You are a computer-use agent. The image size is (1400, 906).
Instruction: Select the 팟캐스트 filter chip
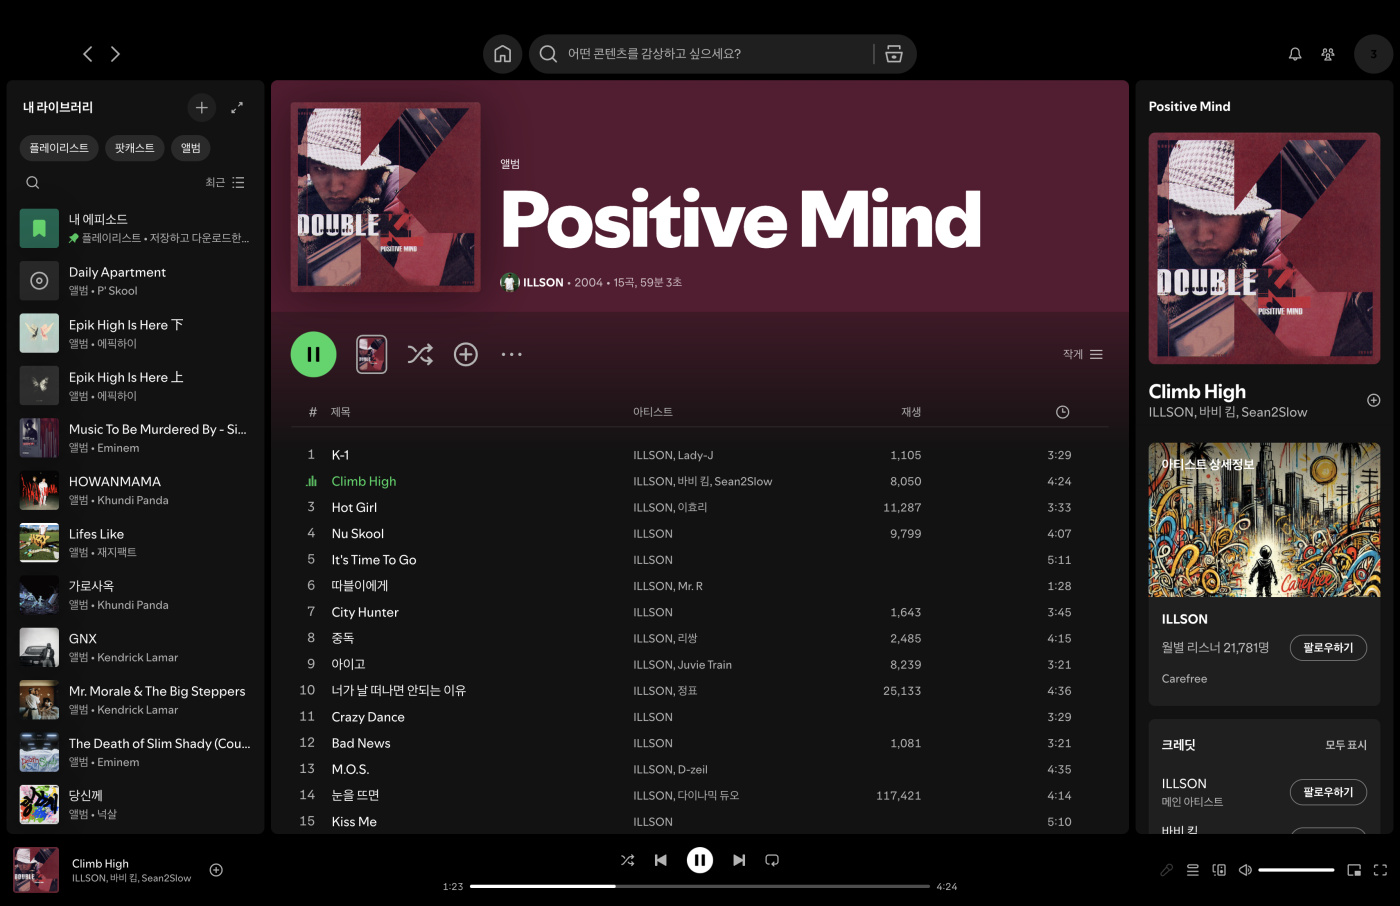tap(134, 148)
